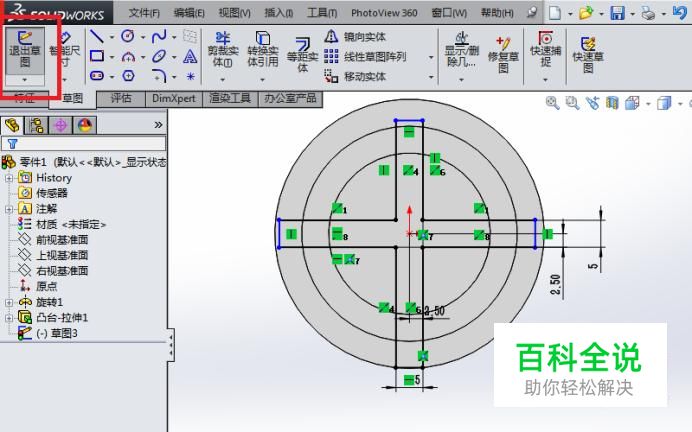Screen dimensions: 692x432
Task: Open the 工具(T) menu
Action: click(x=322, y=13)
